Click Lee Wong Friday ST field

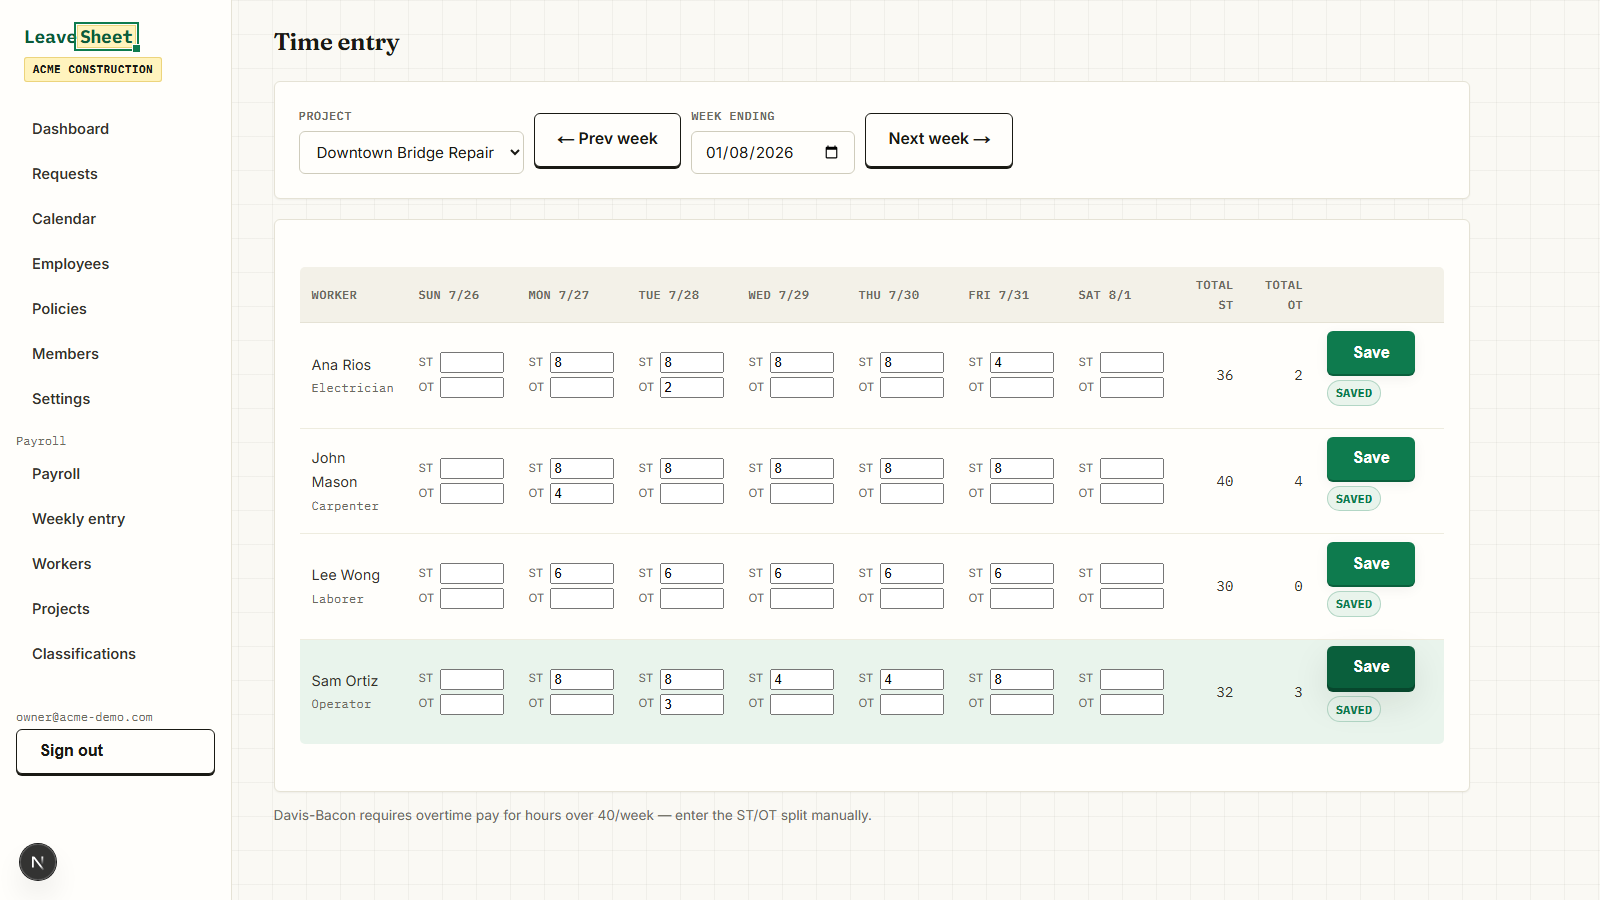click(1022, 573)
